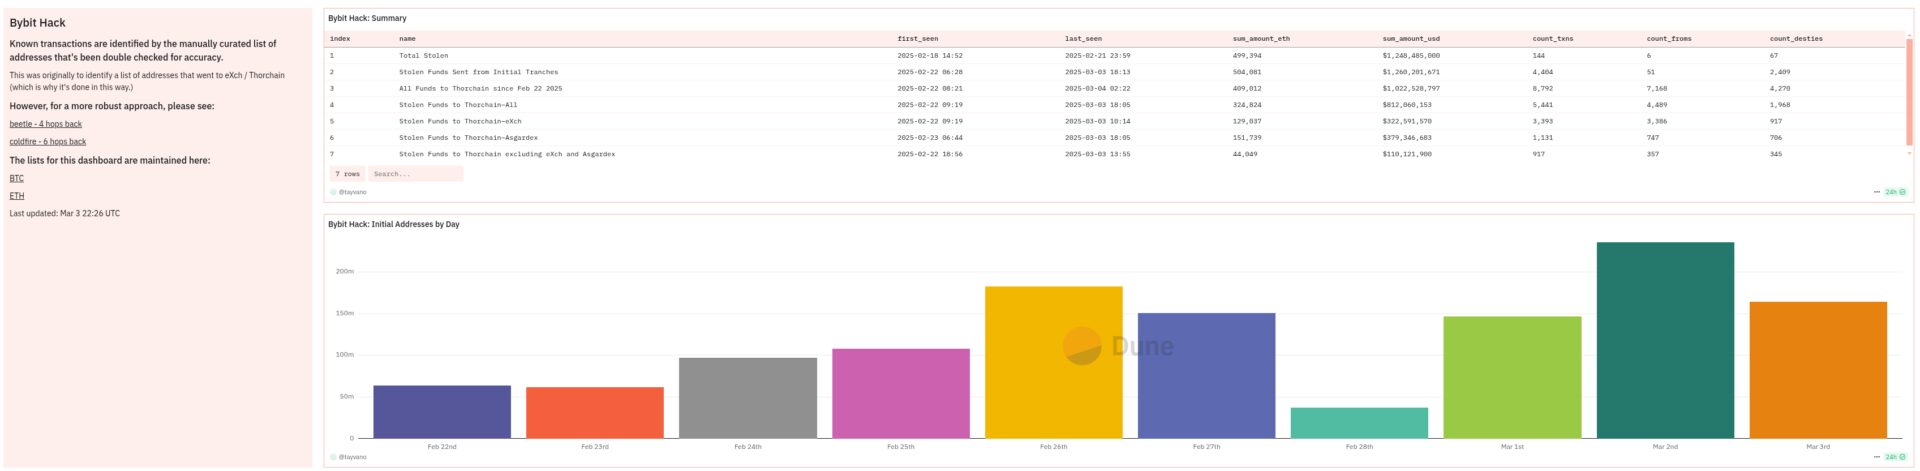Sort by the 'count_desties' column header
This screenshot has width=1920, height=471.
point(1796,39)
